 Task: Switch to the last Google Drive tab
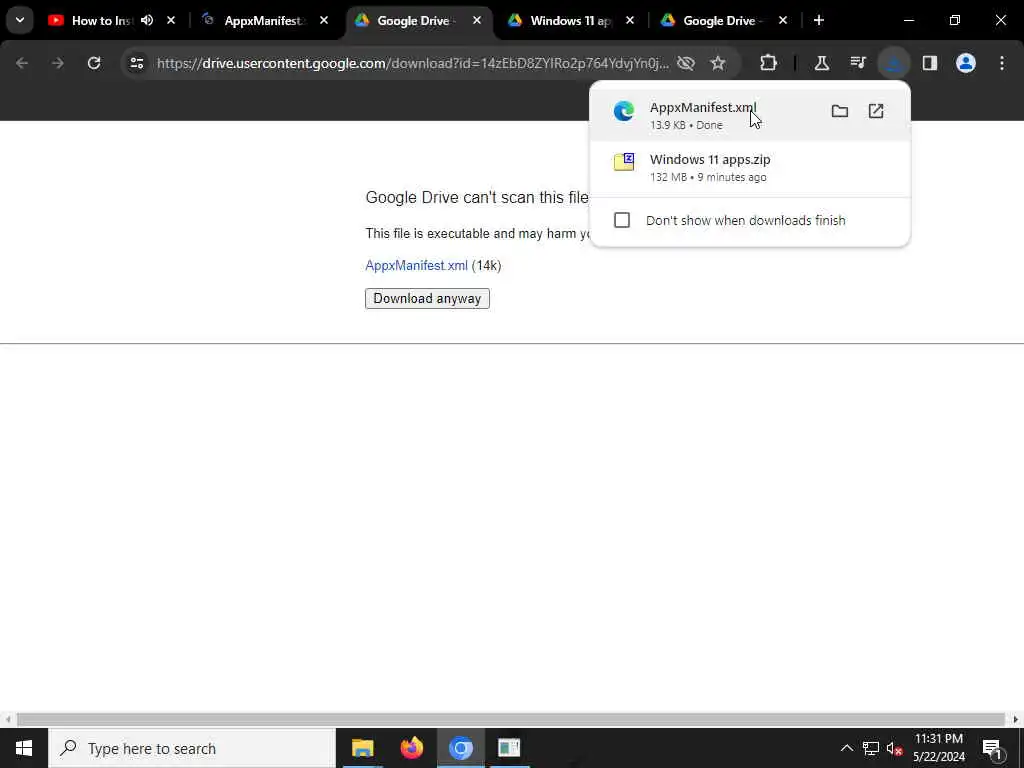[722, 20]
